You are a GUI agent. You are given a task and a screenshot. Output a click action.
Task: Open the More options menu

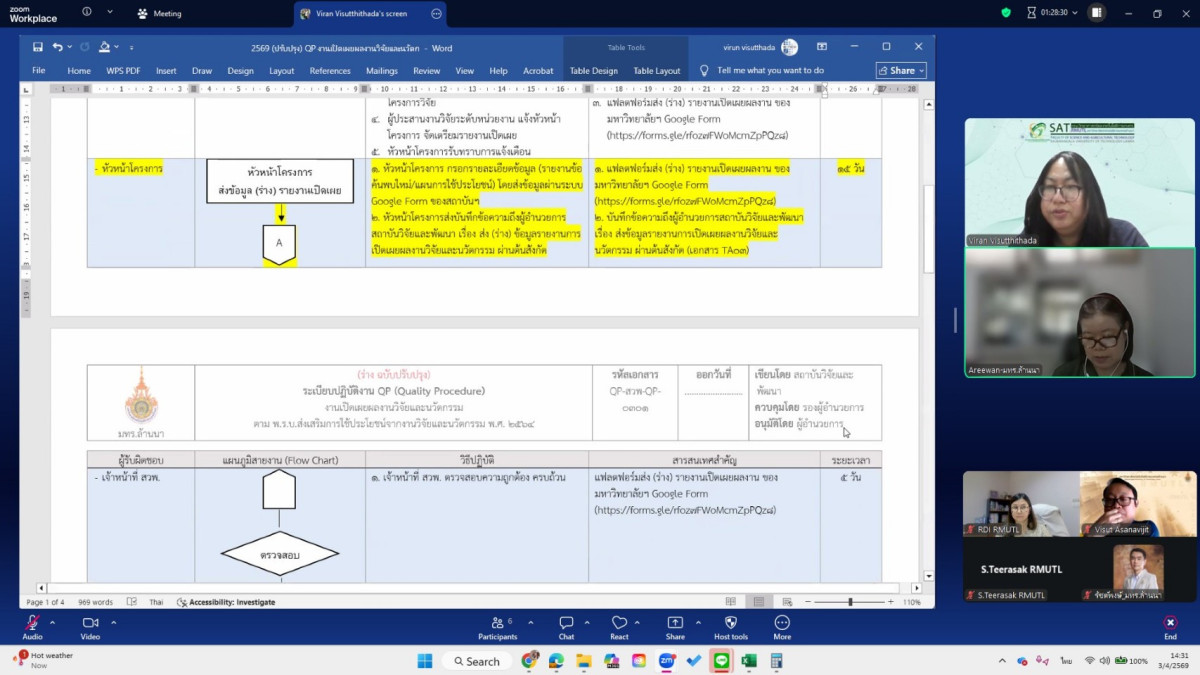tap(782, 623)
